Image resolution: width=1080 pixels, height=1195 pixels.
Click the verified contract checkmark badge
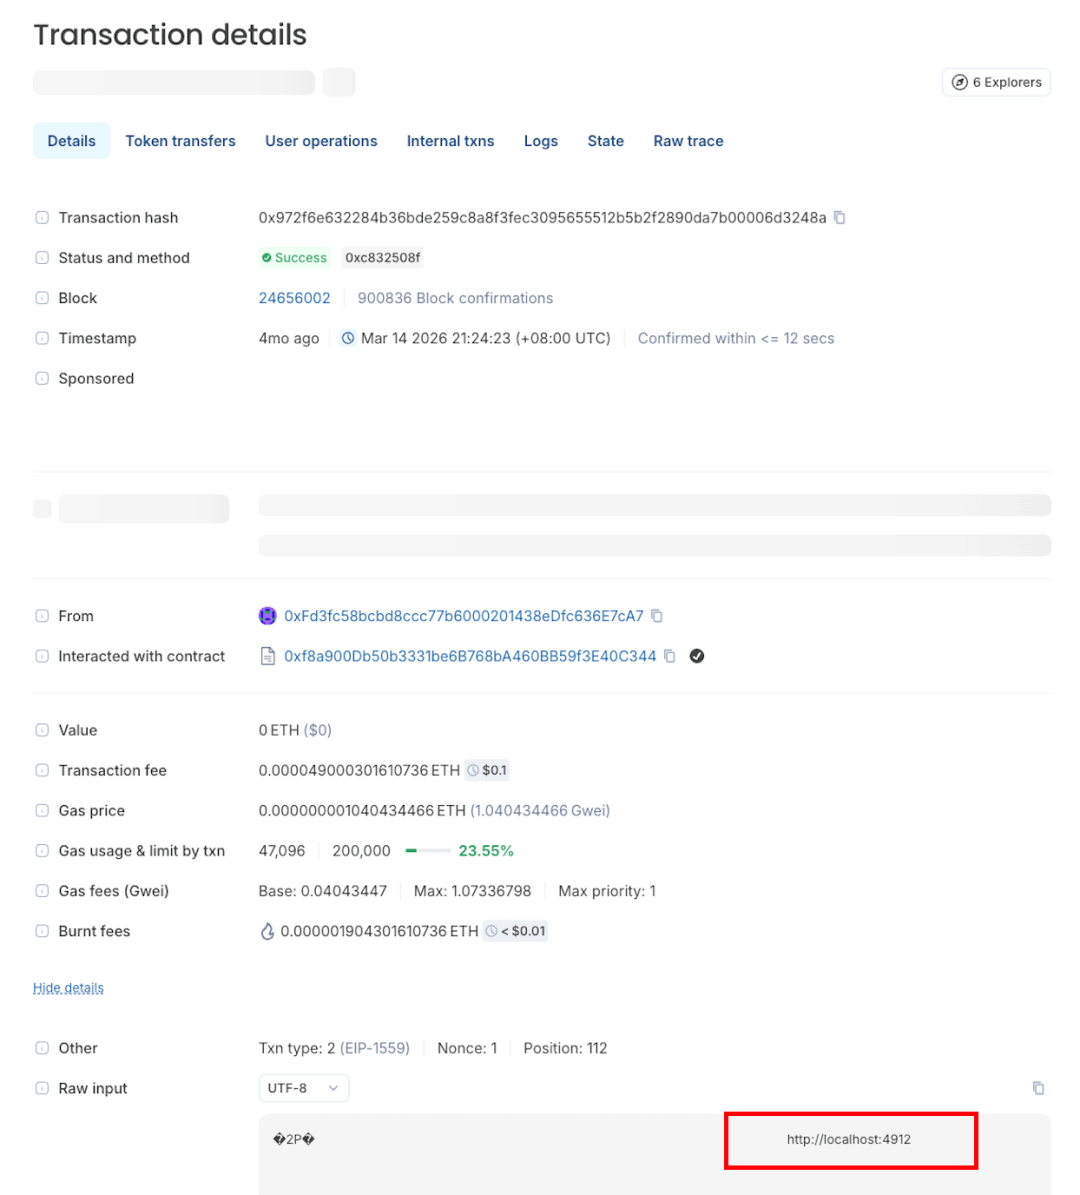click(697, 656)
